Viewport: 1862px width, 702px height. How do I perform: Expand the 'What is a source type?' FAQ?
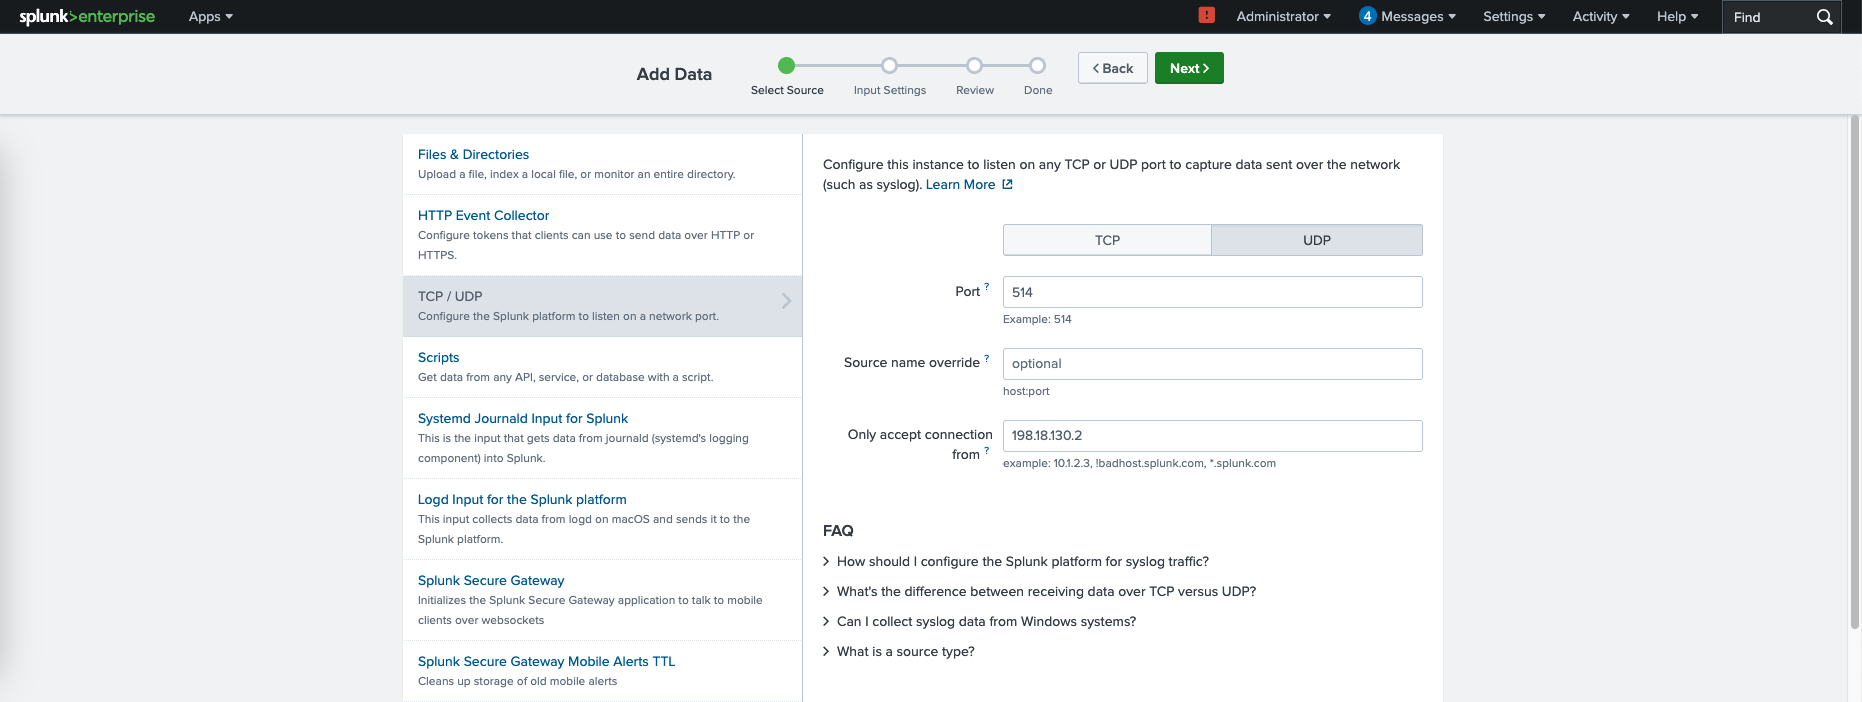pos(905,652)
